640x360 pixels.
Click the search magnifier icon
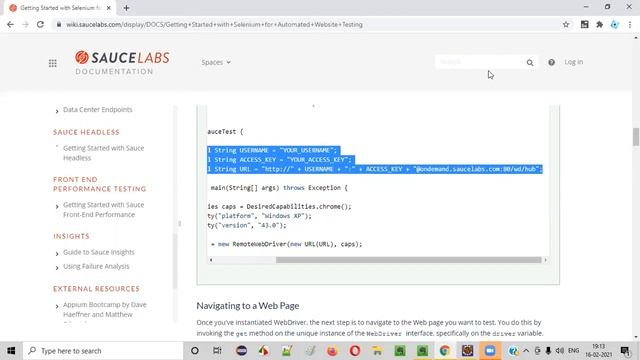coord(530,62)
